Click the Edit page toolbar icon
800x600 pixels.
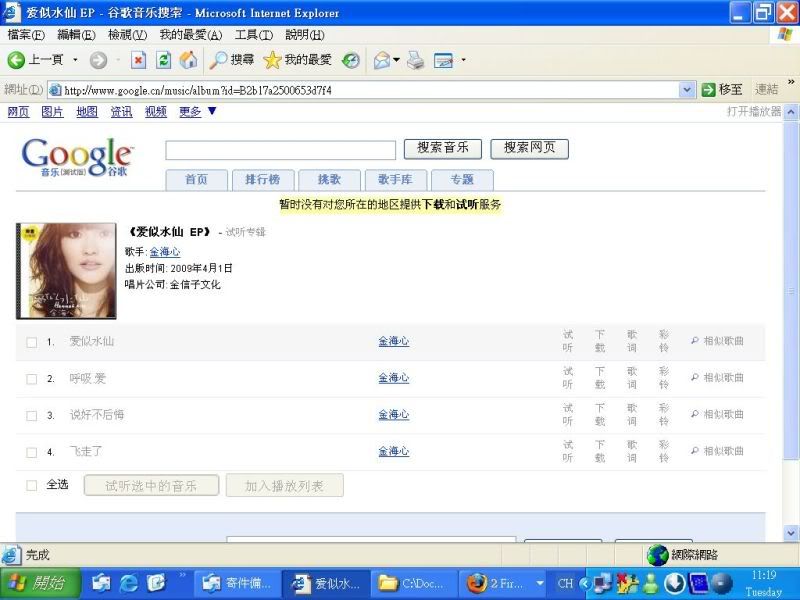tap(443, 60)
